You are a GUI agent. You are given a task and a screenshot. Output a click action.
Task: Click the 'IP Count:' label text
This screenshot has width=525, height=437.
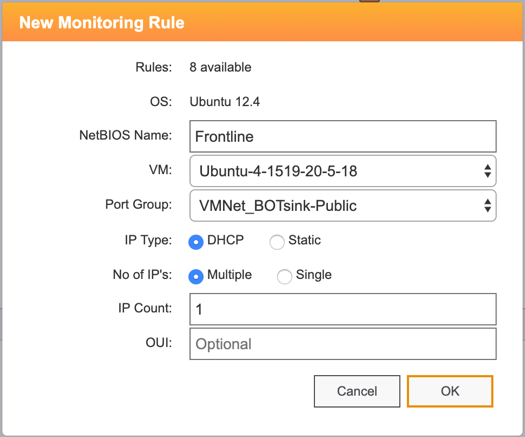pyautogui.click(x=145, y=308)
